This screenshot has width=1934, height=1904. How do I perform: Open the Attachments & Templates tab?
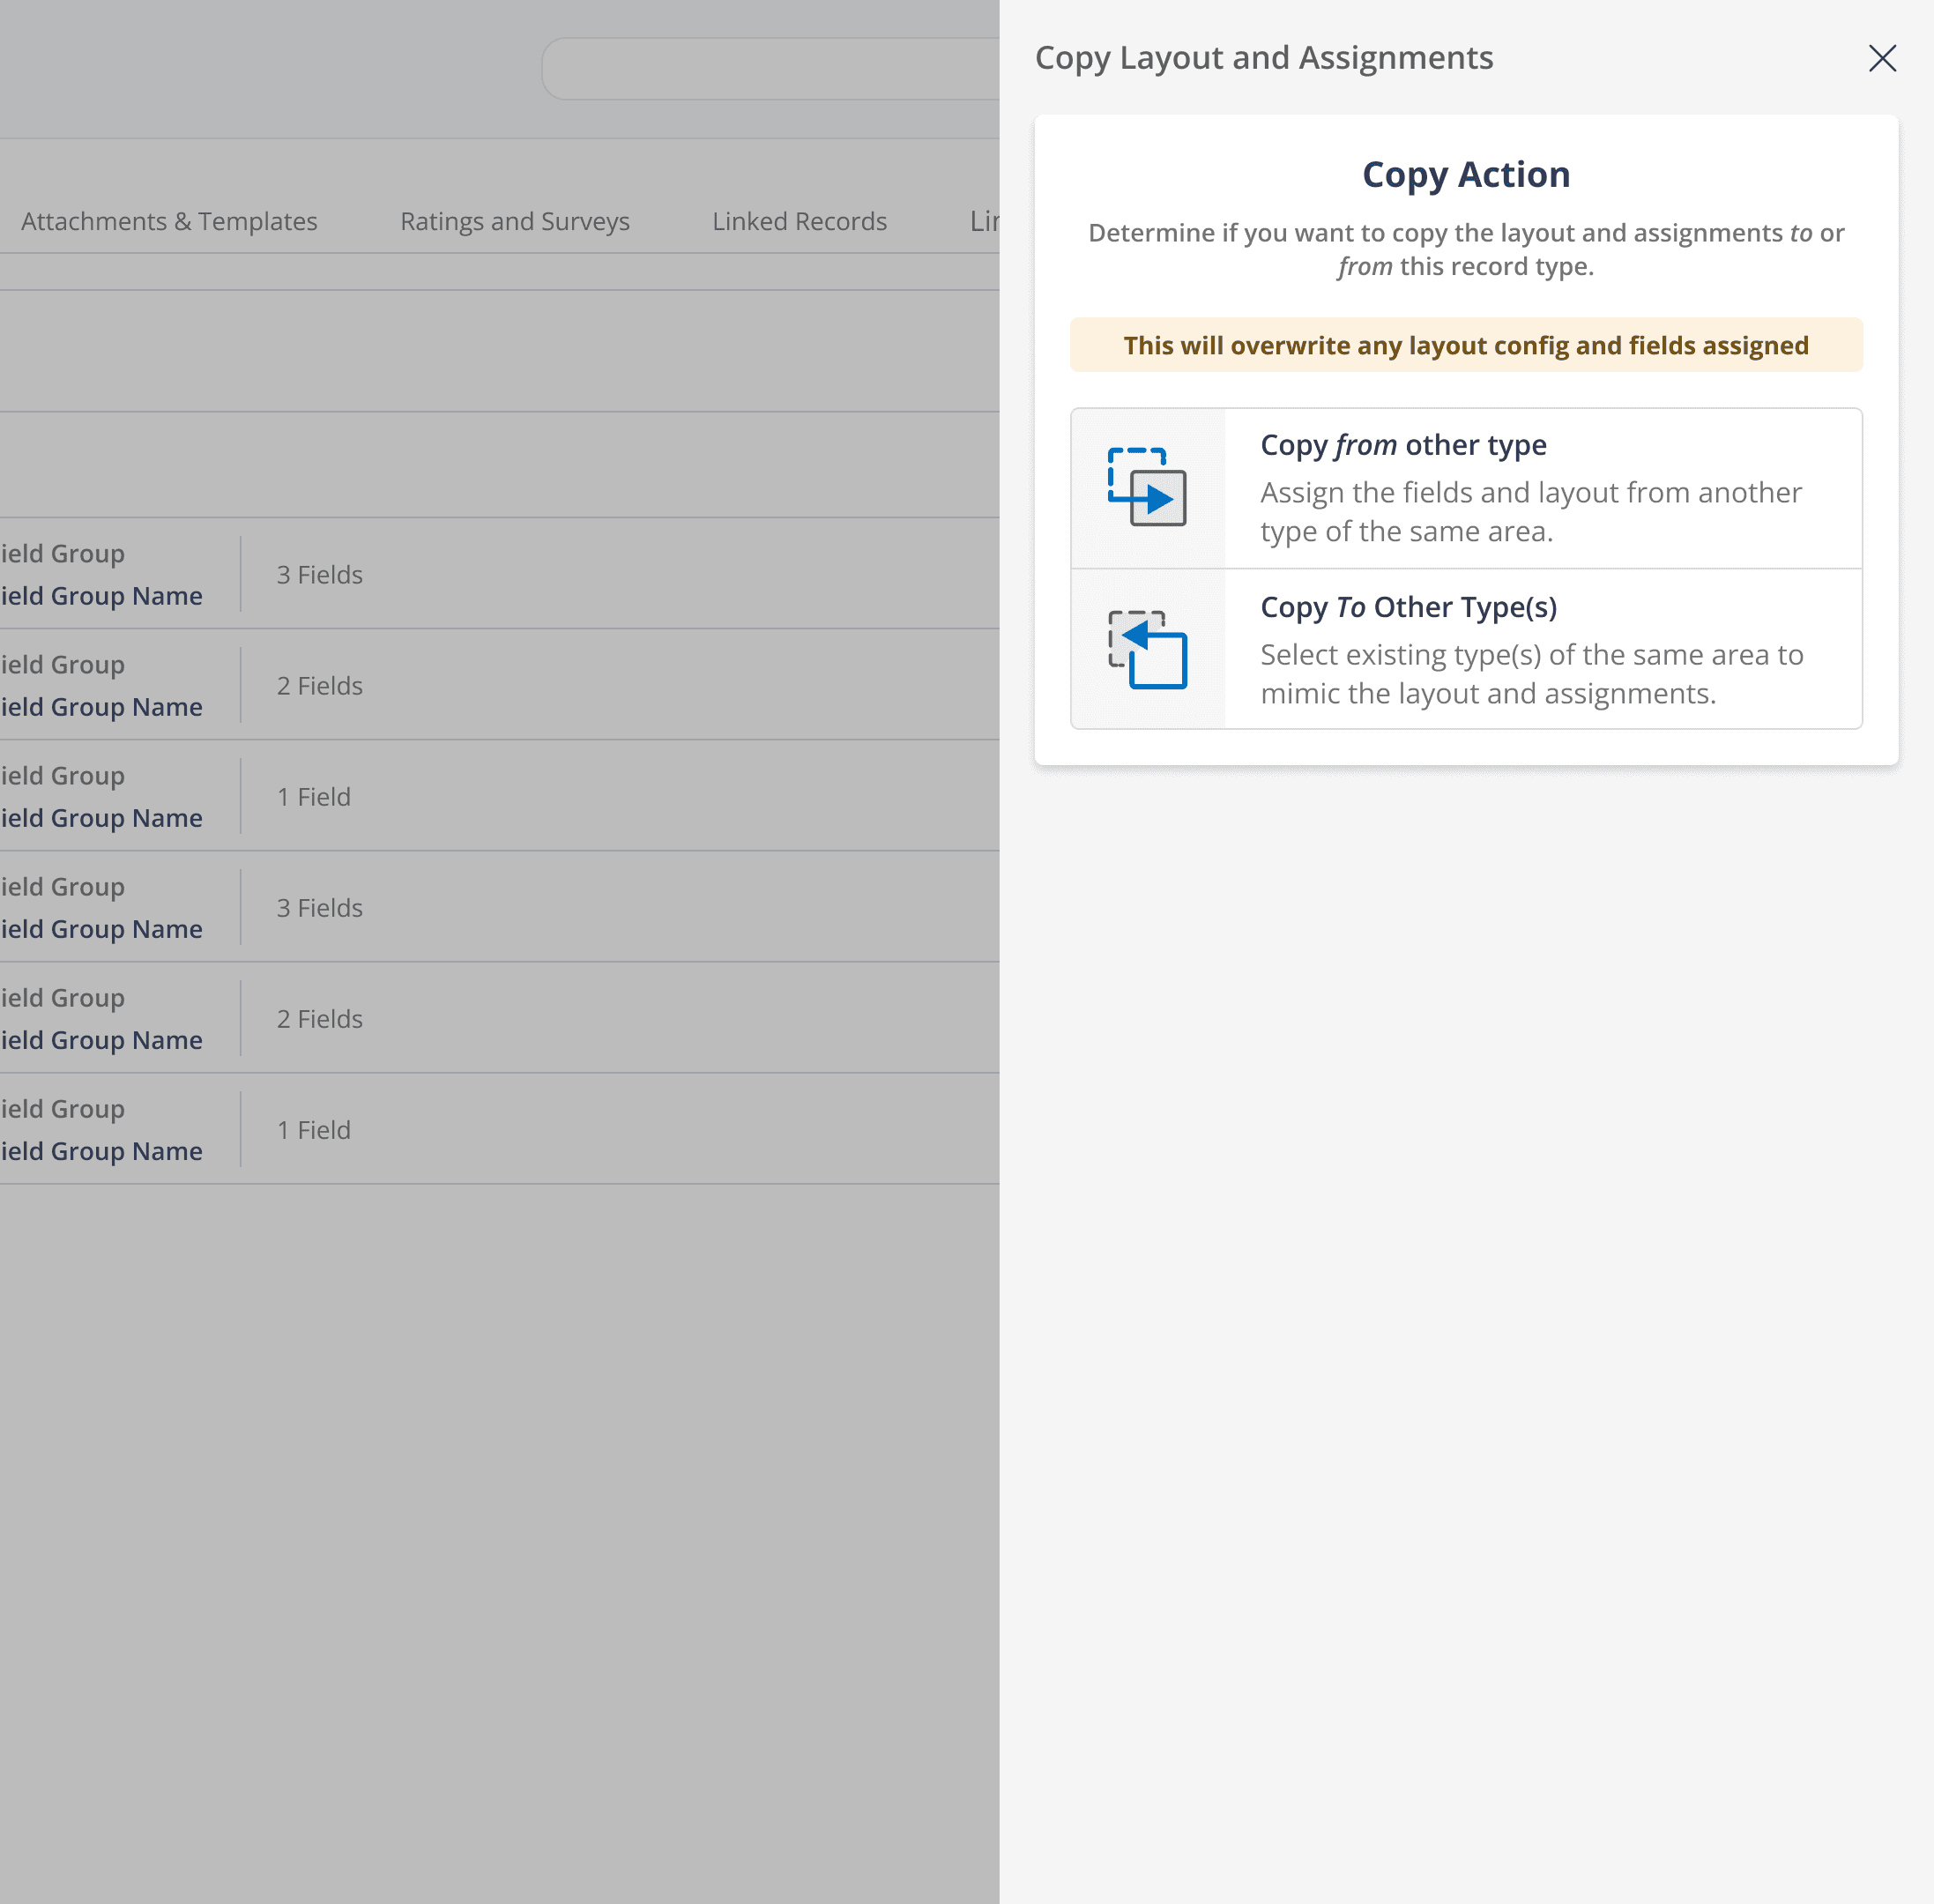169,221
